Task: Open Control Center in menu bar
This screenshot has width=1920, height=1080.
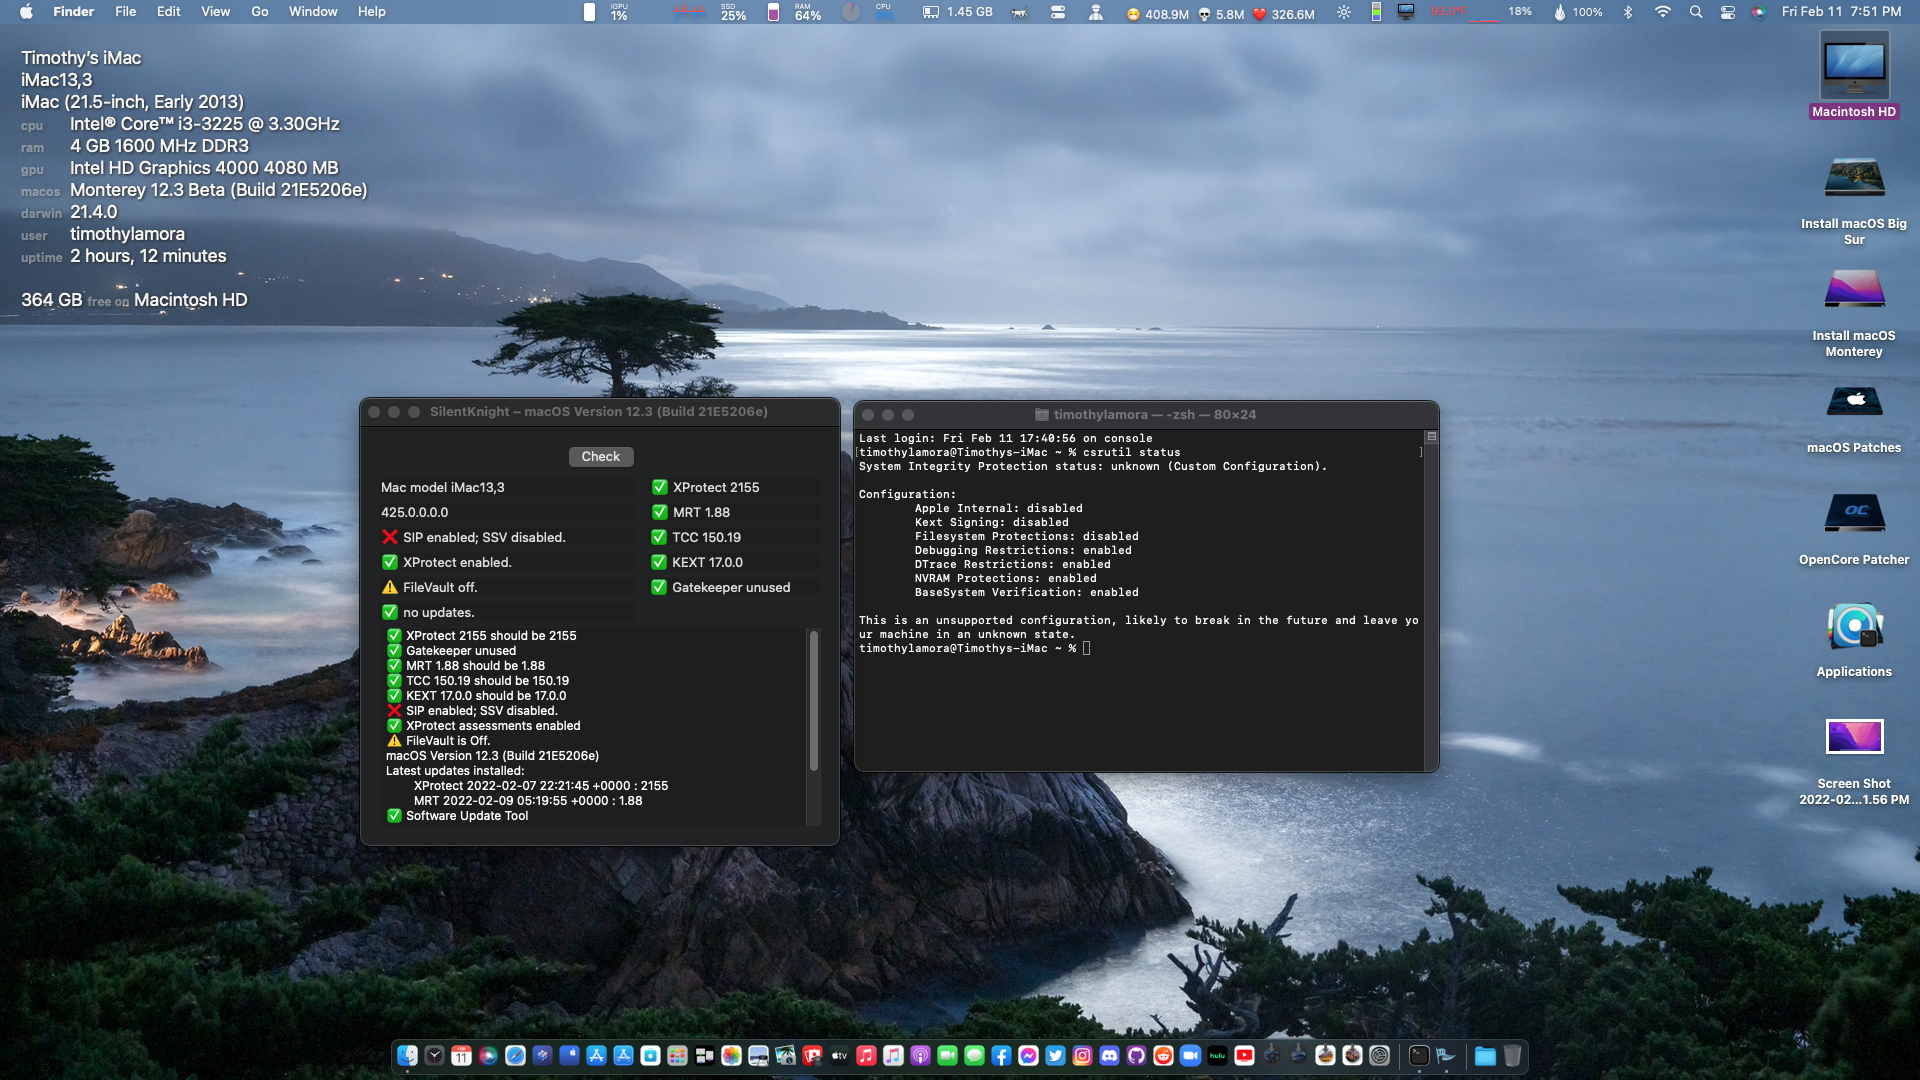Action: [1728, 12]
